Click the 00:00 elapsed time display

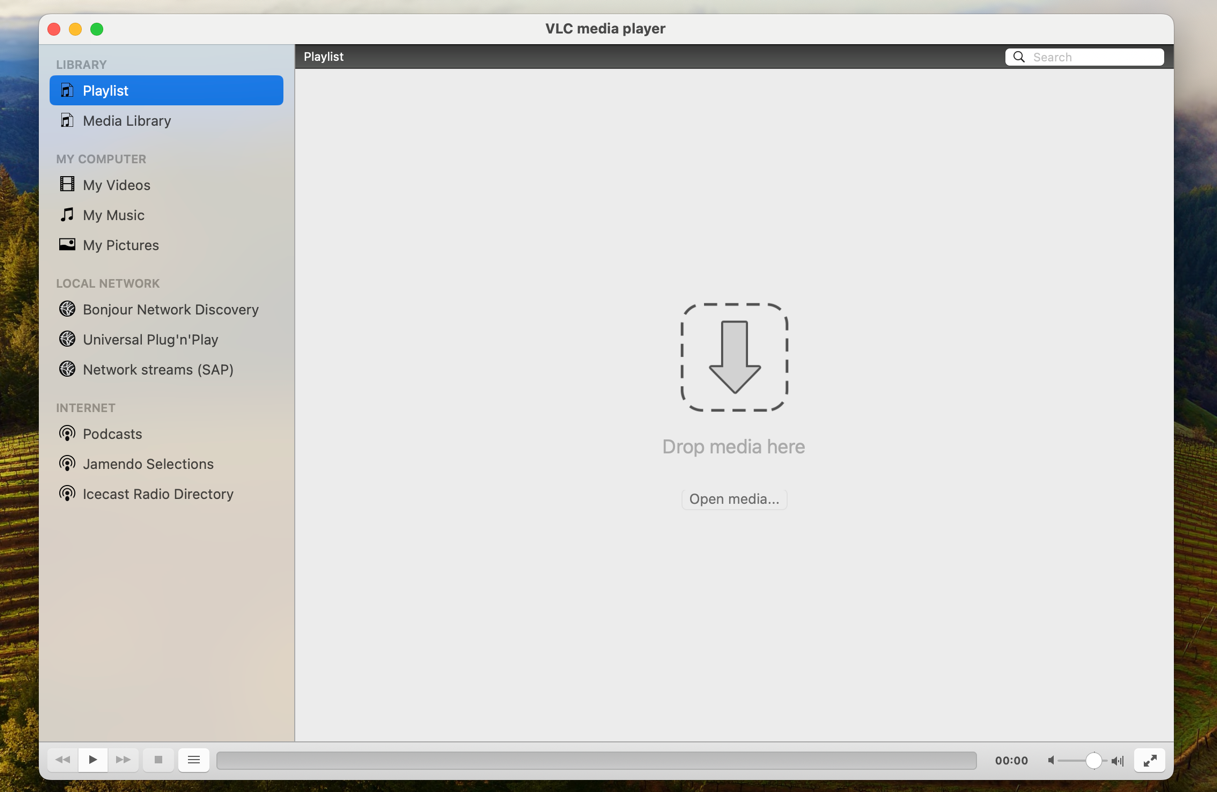point(1011,761)
